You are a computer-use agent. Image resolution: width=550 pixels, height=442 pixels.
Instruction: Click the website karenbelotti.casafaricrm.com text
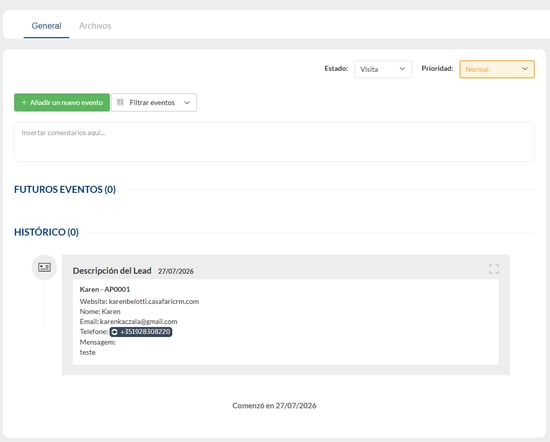point(154,301)
